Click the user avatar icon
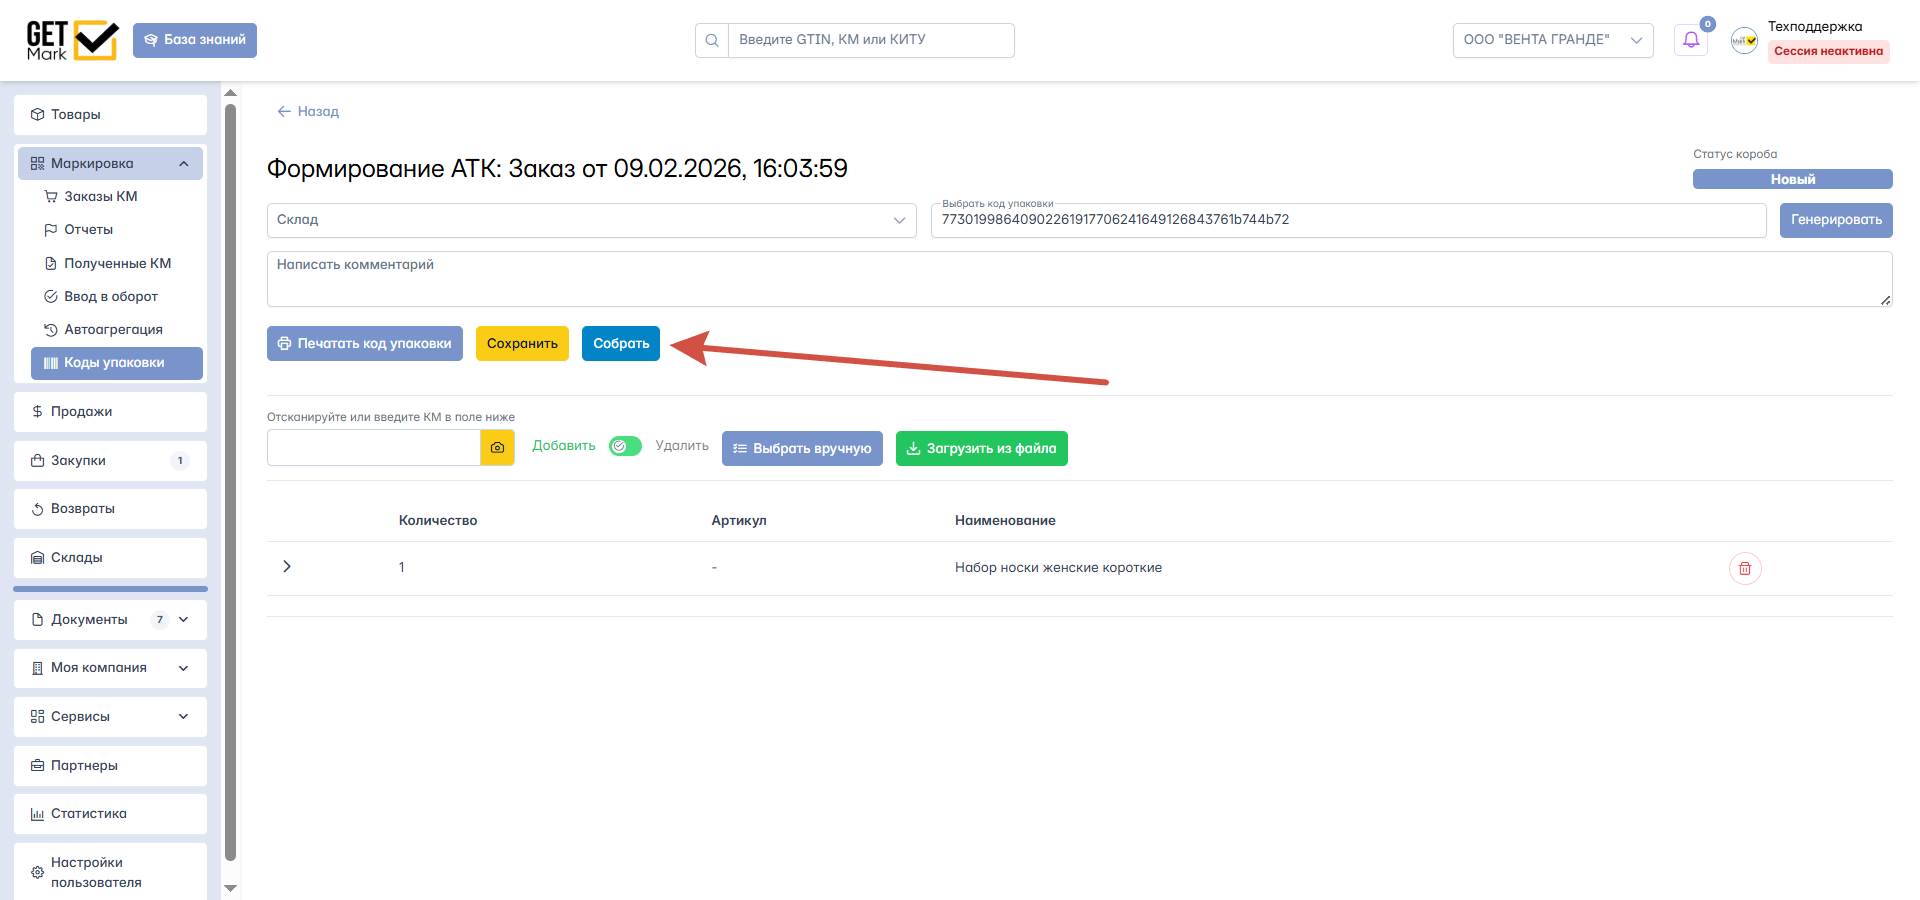 [x=1745, y=40]
